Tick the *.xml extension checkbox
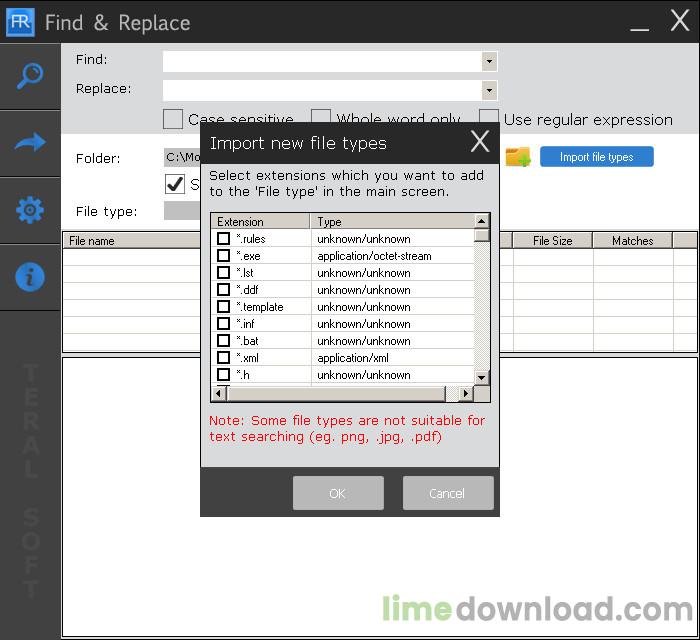Image resolution: width=700 pixels, height=640 pixels. tap(223, 357)
